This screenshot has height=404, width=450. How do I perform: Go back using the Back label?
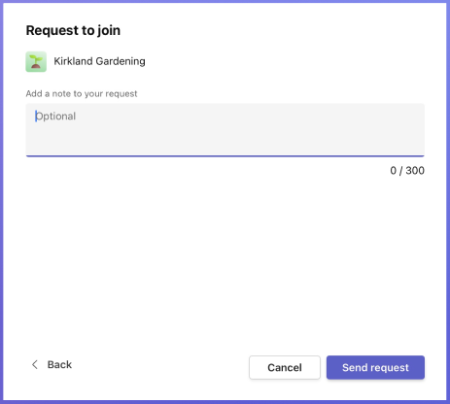point(59,364)
